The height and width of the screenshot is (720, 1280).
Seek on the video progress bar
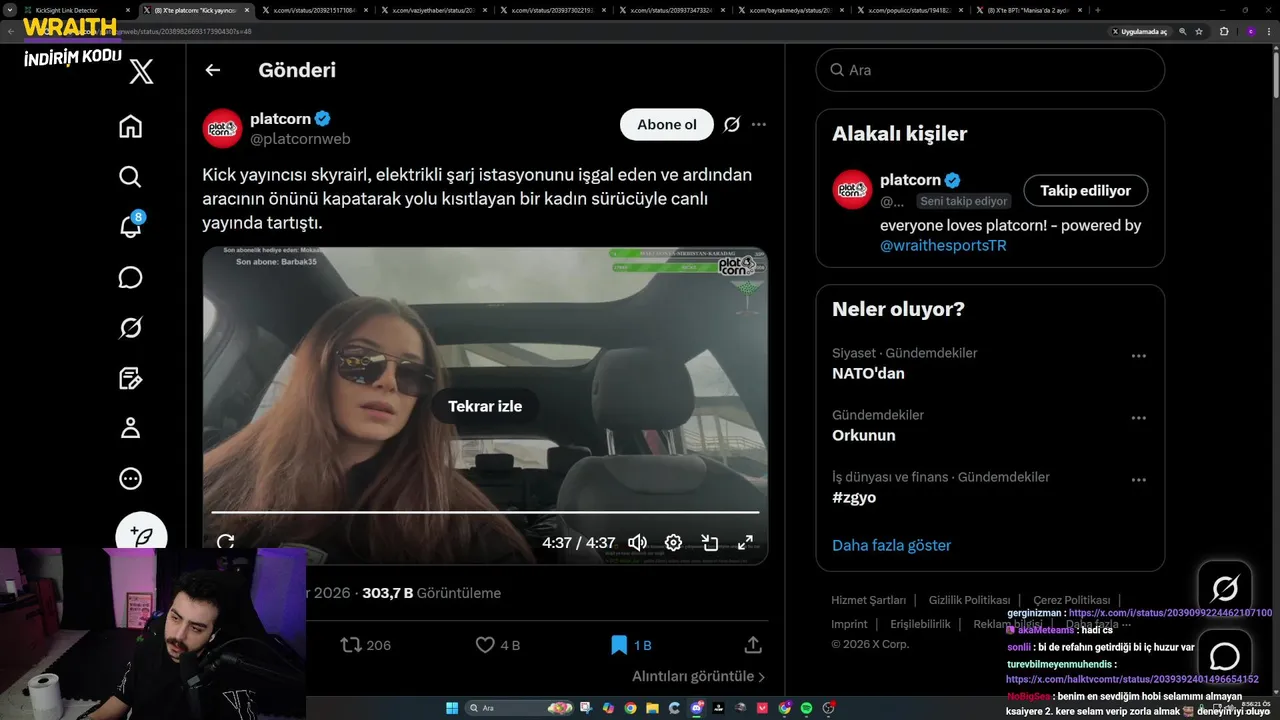pos(485,512)
